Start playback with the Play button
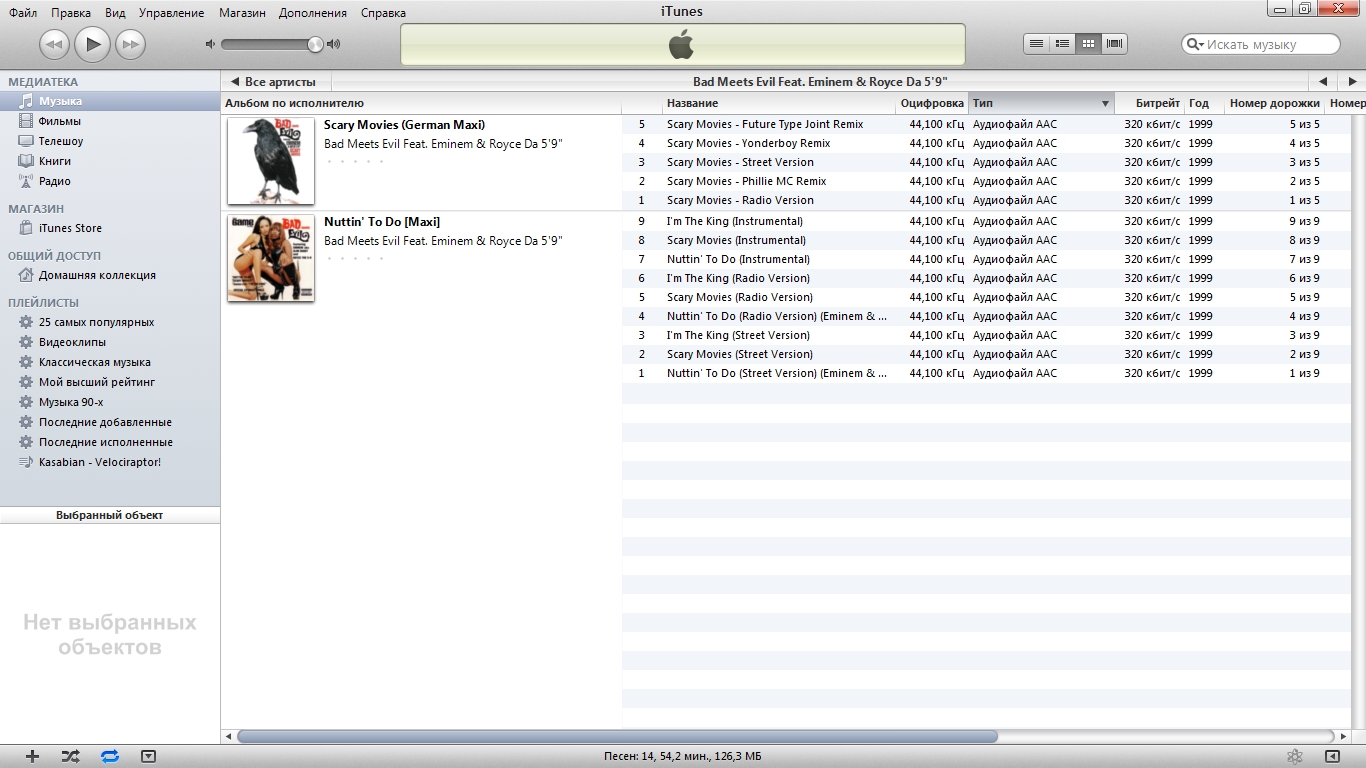The width and height of the screenshot is (1366, 768). click(x=92, y=43)
